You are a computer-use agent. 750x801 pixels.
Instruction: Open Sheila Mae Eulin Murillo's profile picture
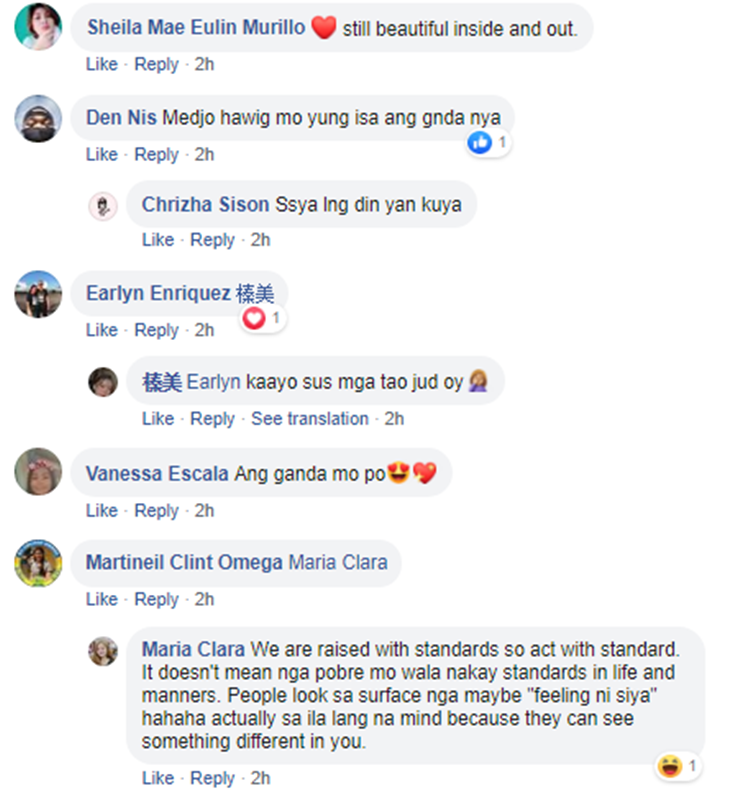pyautogui.click(x=38, y=27)
